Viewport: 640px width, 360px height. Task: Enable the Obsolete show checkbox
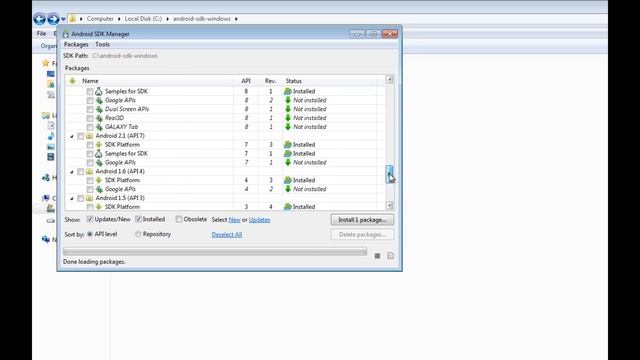tap(179, 219)
